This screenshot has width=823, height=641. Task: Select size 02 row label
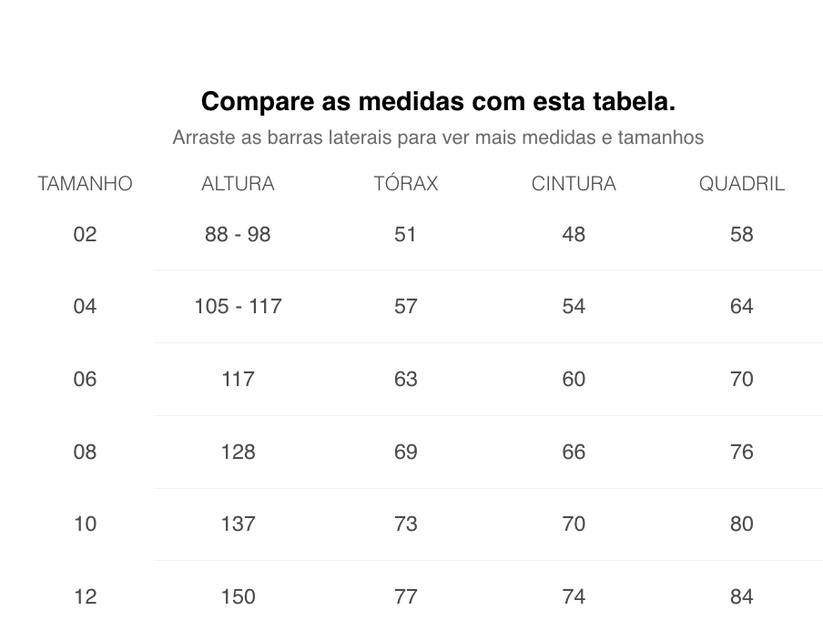(x=85, y=234)
